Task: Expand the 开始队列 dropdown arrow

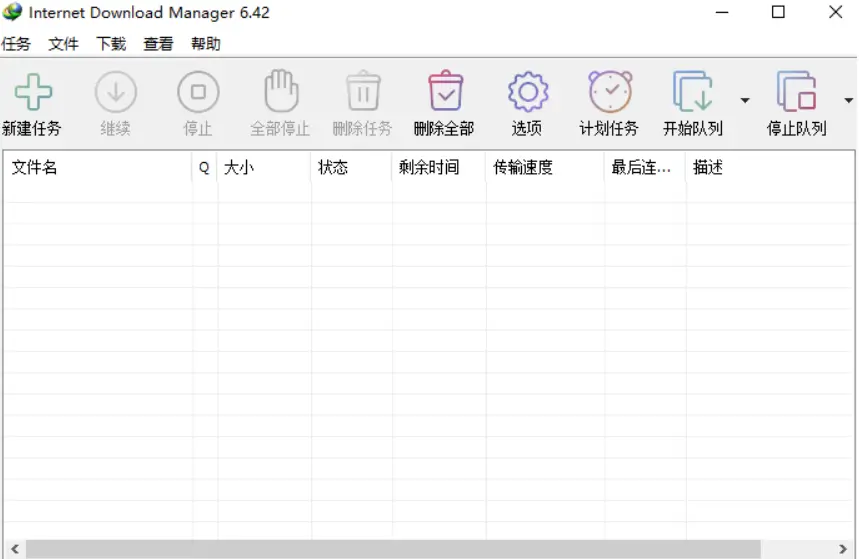Action: pos(745,100)
